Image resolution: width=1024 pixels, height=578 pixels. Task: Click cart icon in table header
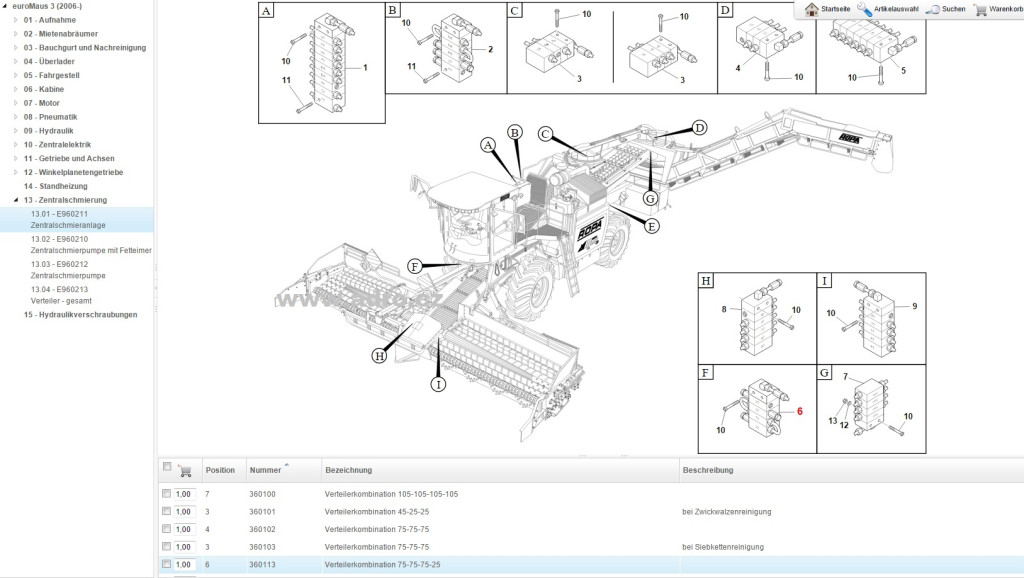185,471
